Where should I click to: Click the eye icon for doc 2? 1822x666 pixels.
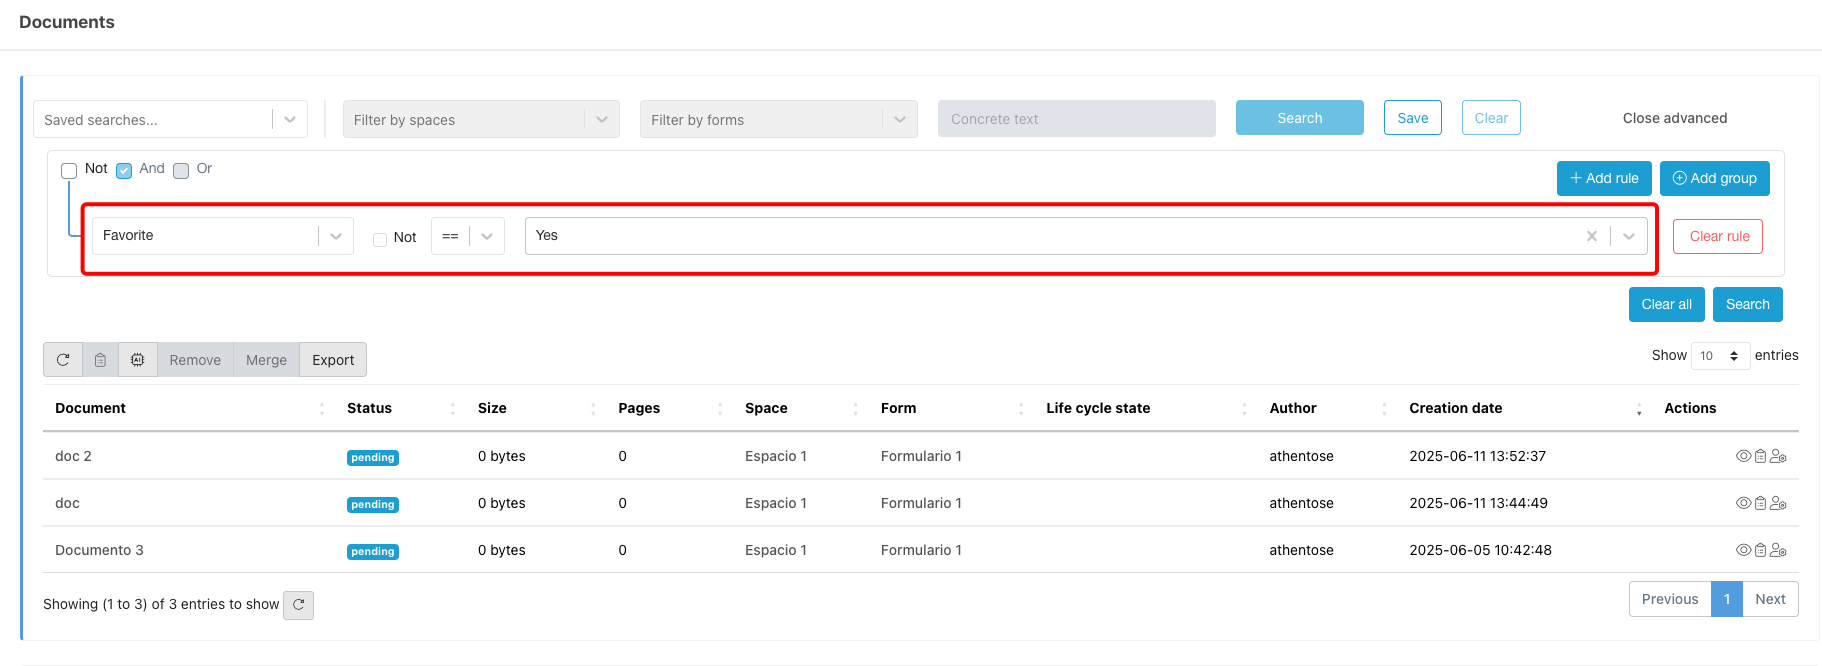click(x=1743, y=456)
